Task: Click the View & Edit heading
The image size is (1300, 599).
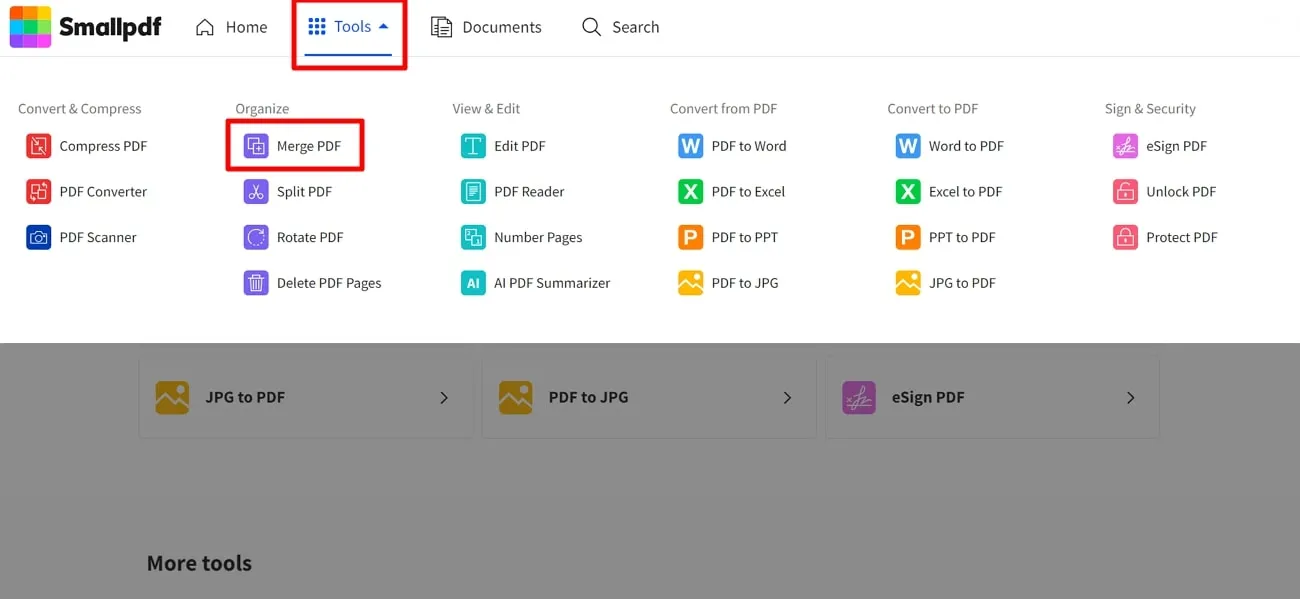Action: [486, 109]
